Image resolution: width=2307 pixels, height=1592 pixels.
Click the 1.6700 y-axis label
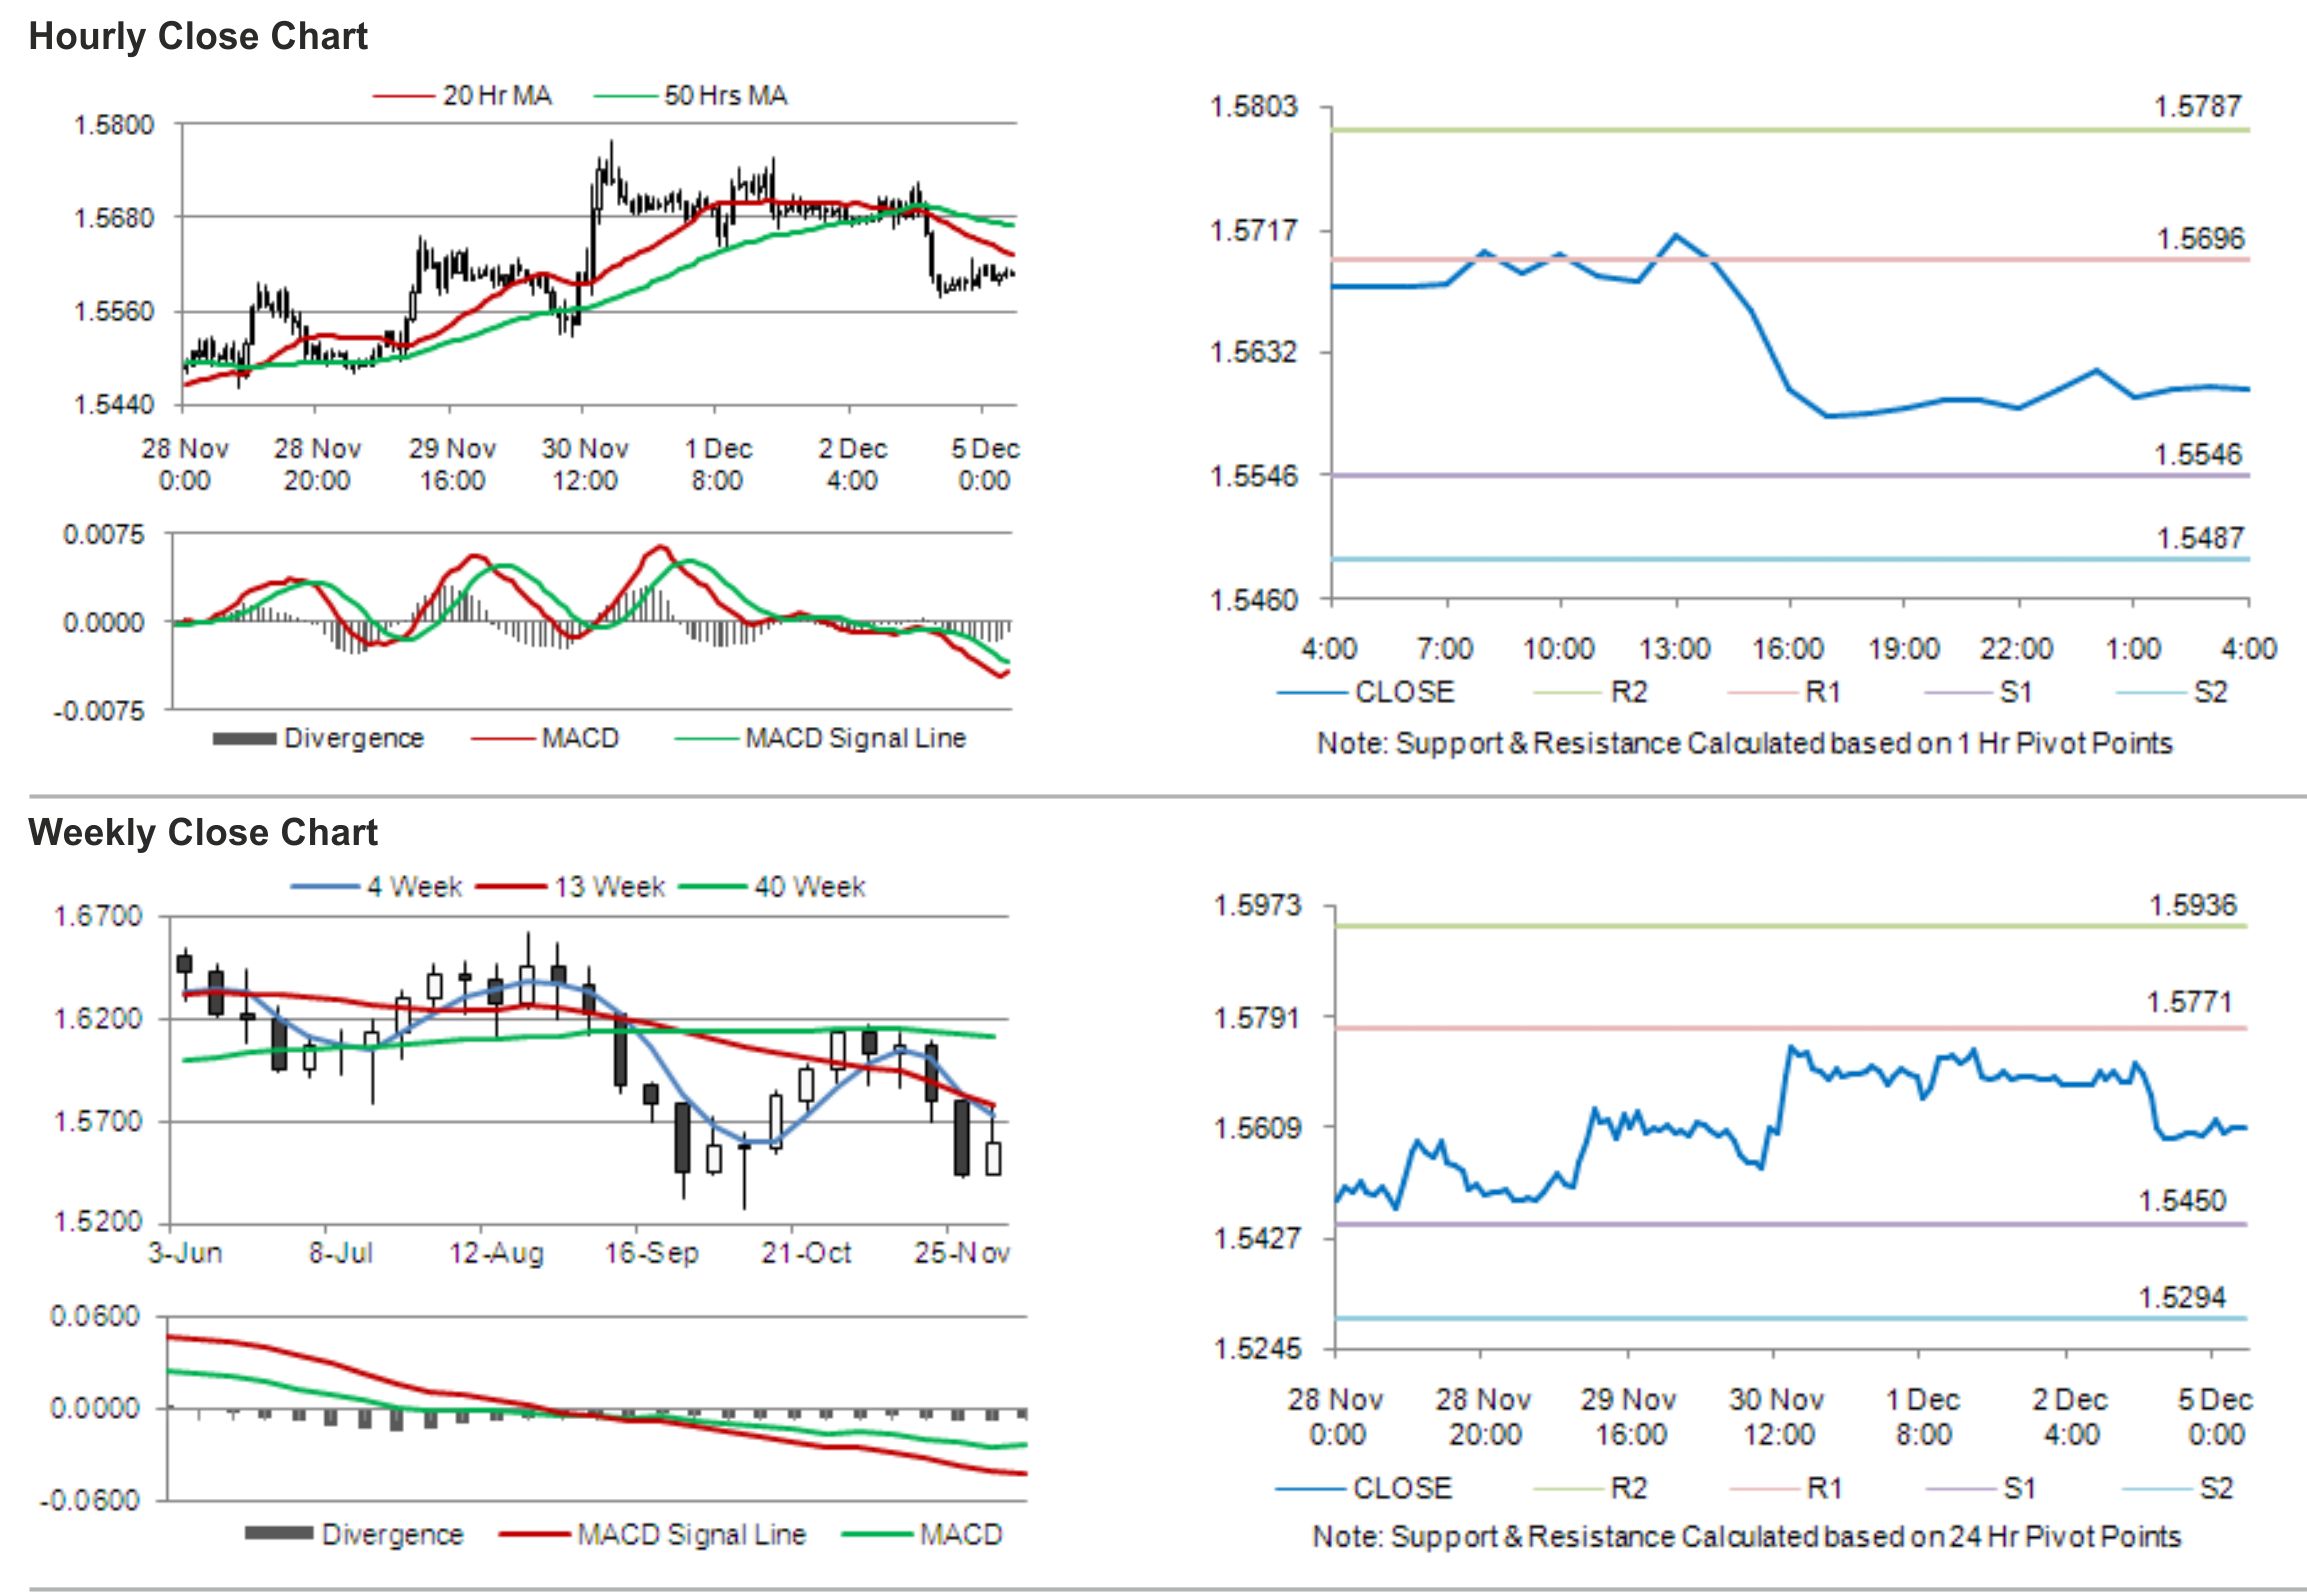98,916
